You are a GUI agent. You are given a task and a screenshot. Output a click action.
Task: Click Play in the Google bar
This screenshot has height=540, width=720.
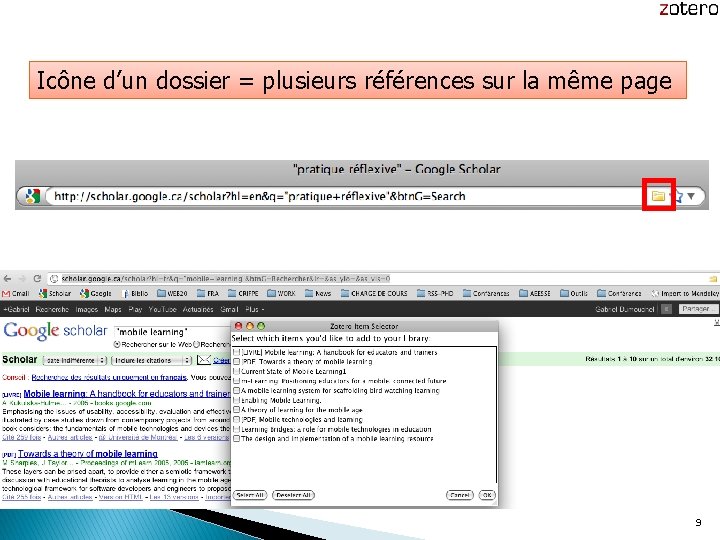(135, 309)
